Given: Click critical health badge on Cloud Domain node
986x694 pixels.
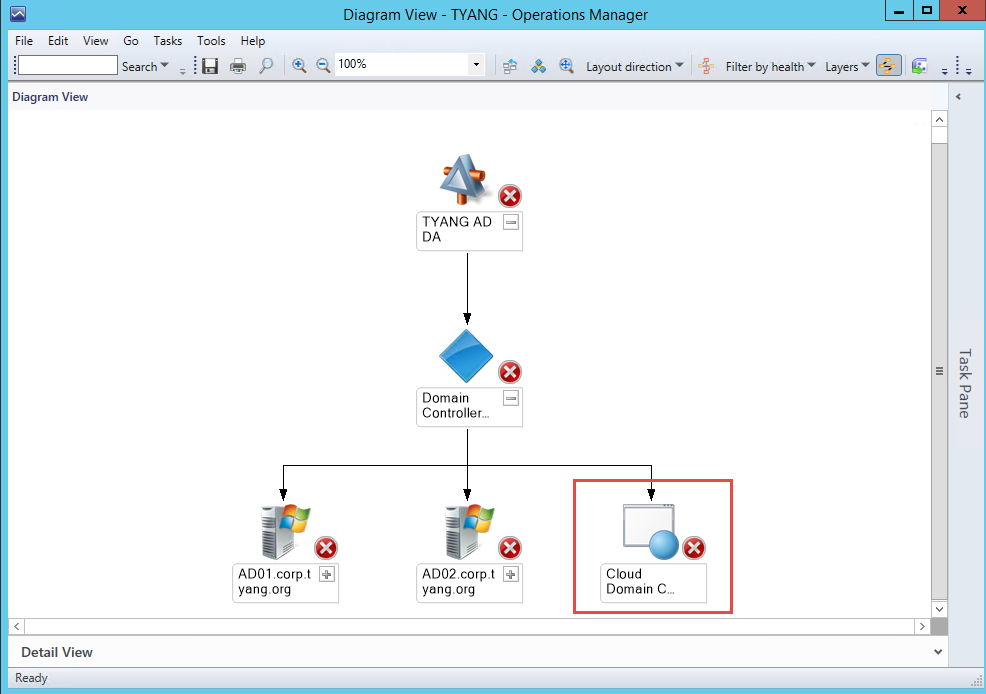Looking at the screenshot, I should 694,548.
